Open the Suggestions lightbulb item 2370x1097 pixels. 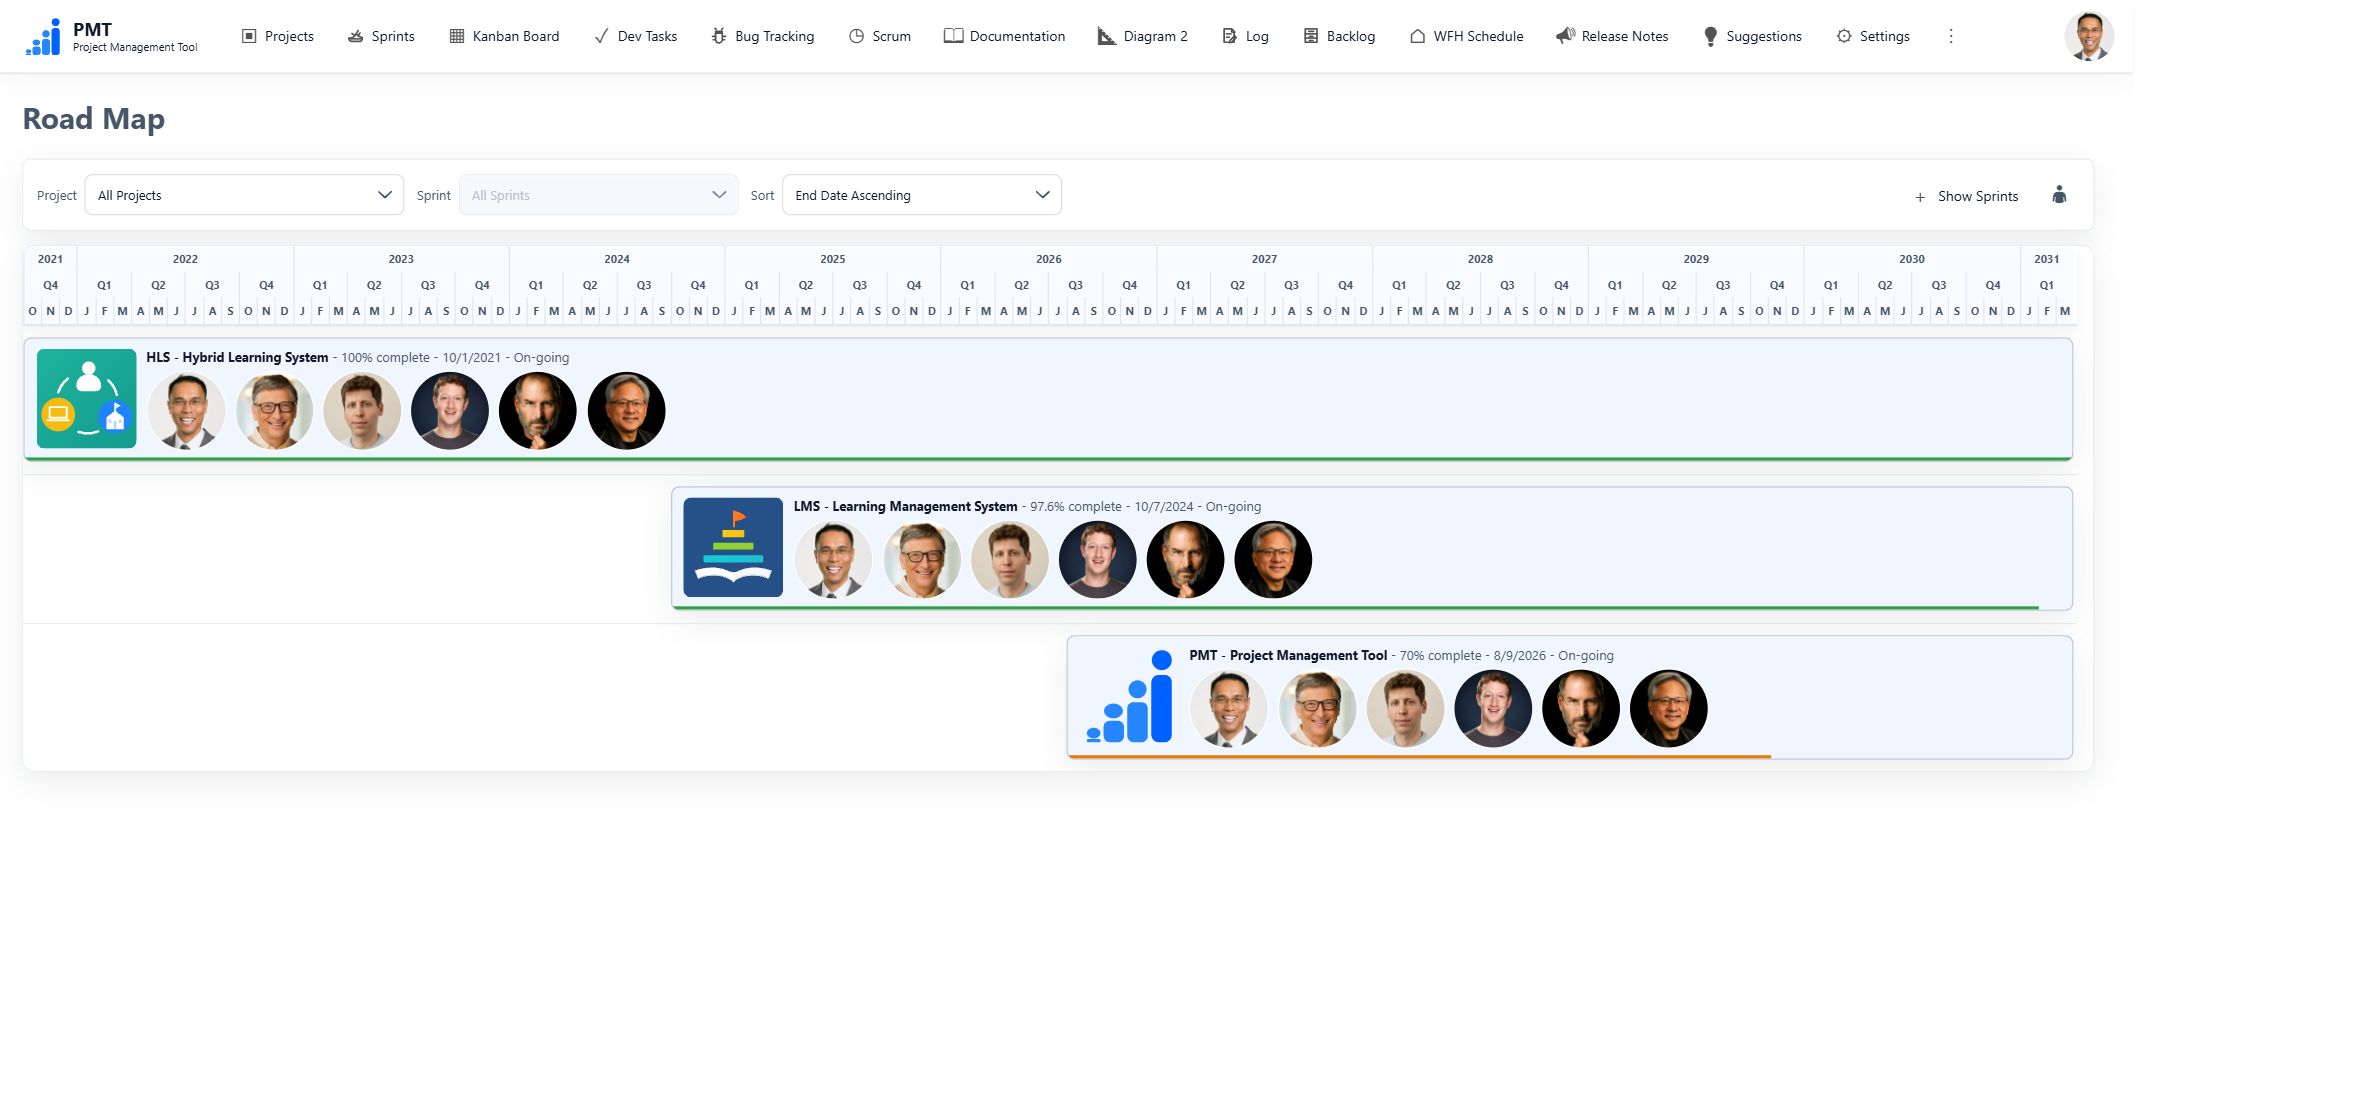tap(1752, 36)
